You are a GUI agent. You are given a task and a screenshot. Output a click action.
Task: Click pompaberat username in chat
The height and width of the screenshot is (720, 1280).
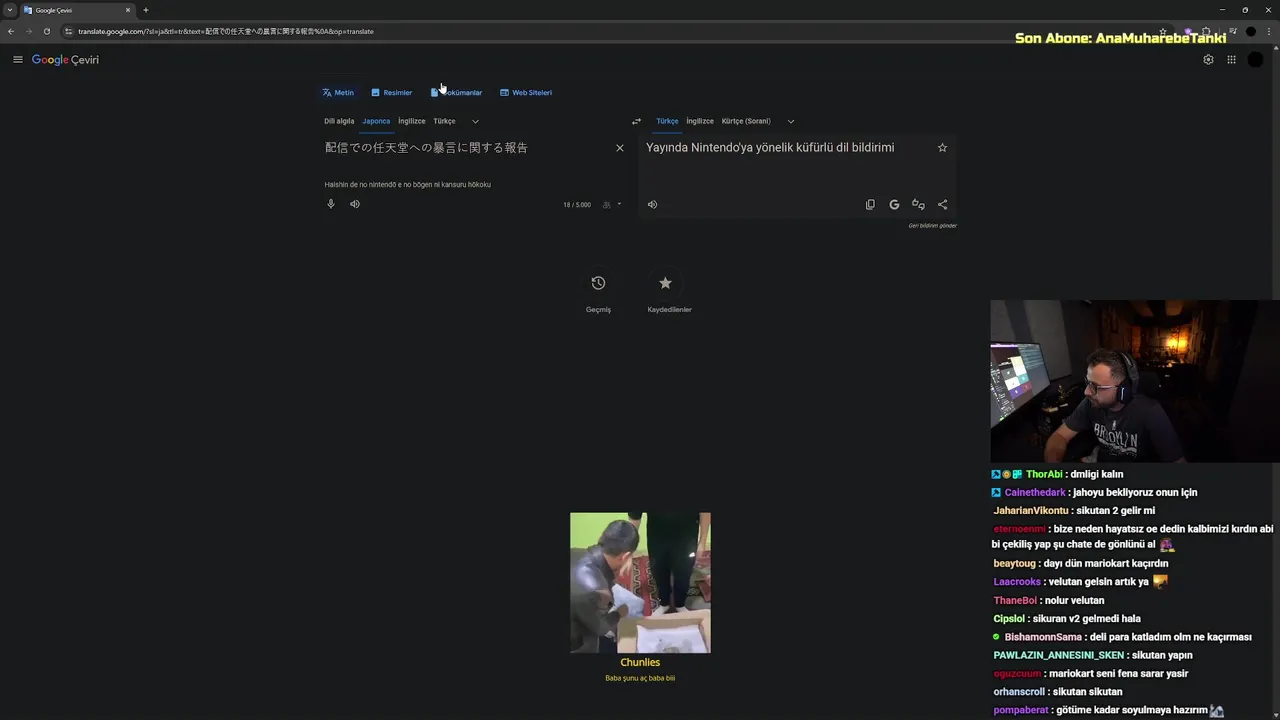tap(1021, 710)
